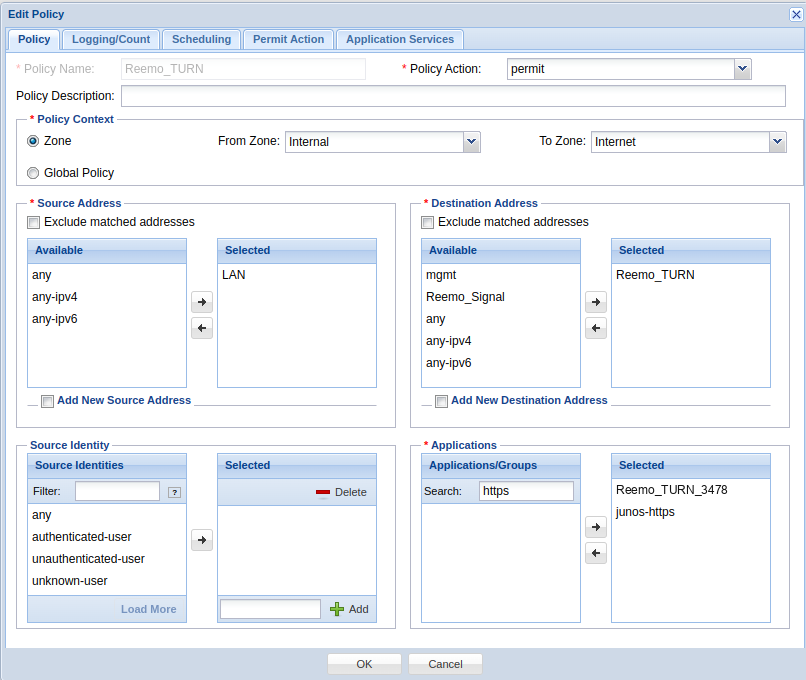Click the Source Identities Filter field
This screenshot has width=806, height=680.
click(118, 491)
